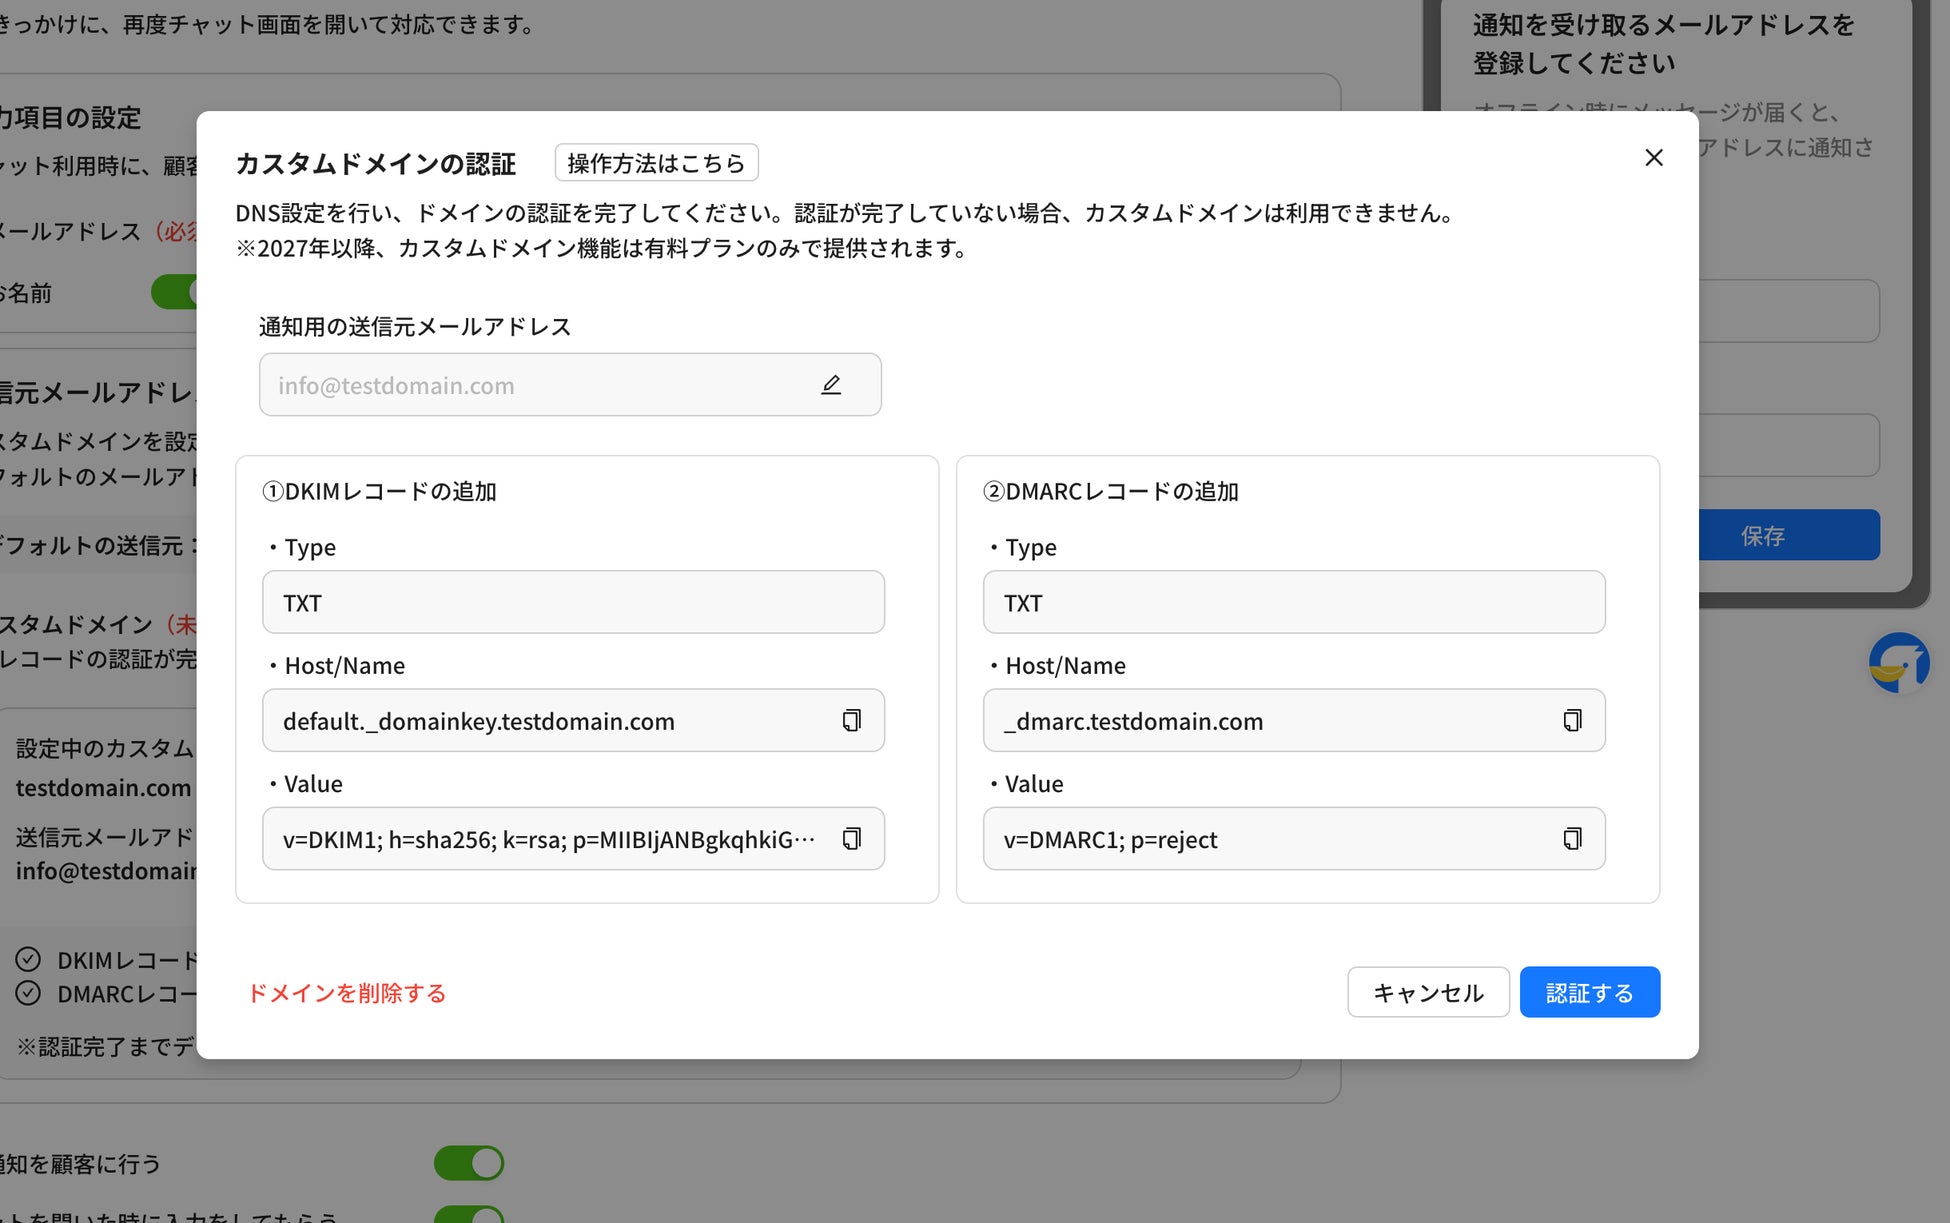The image size is (1950, 1223).
Task: Click DMARC record check circle icon
Action: (x=28, y=994)
